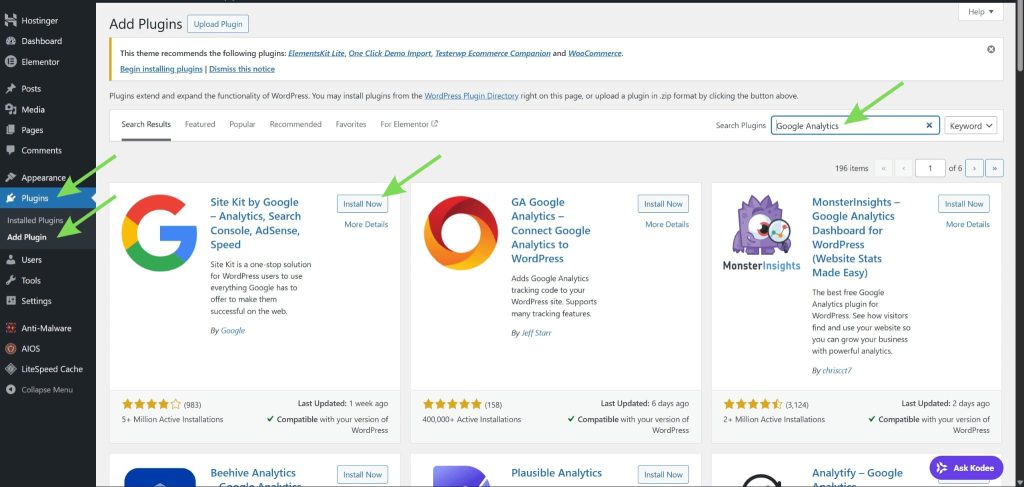Select Add Plugin submenu item
Screen dimensions: 1024x487
pos(27,237)
